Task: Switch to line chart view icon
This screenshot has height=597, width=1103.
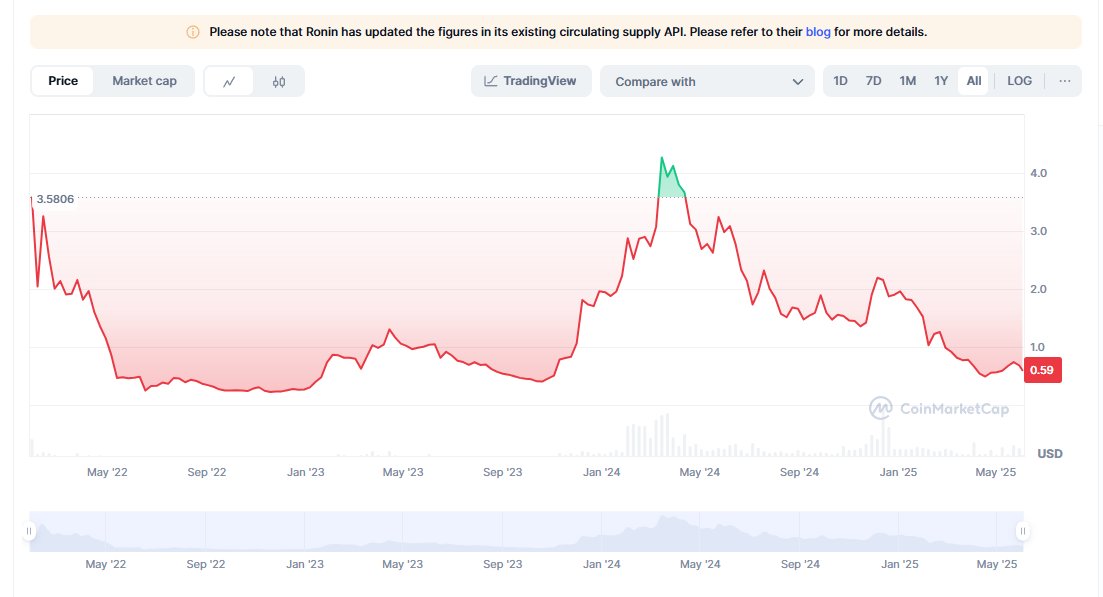Action: (229, 82)
